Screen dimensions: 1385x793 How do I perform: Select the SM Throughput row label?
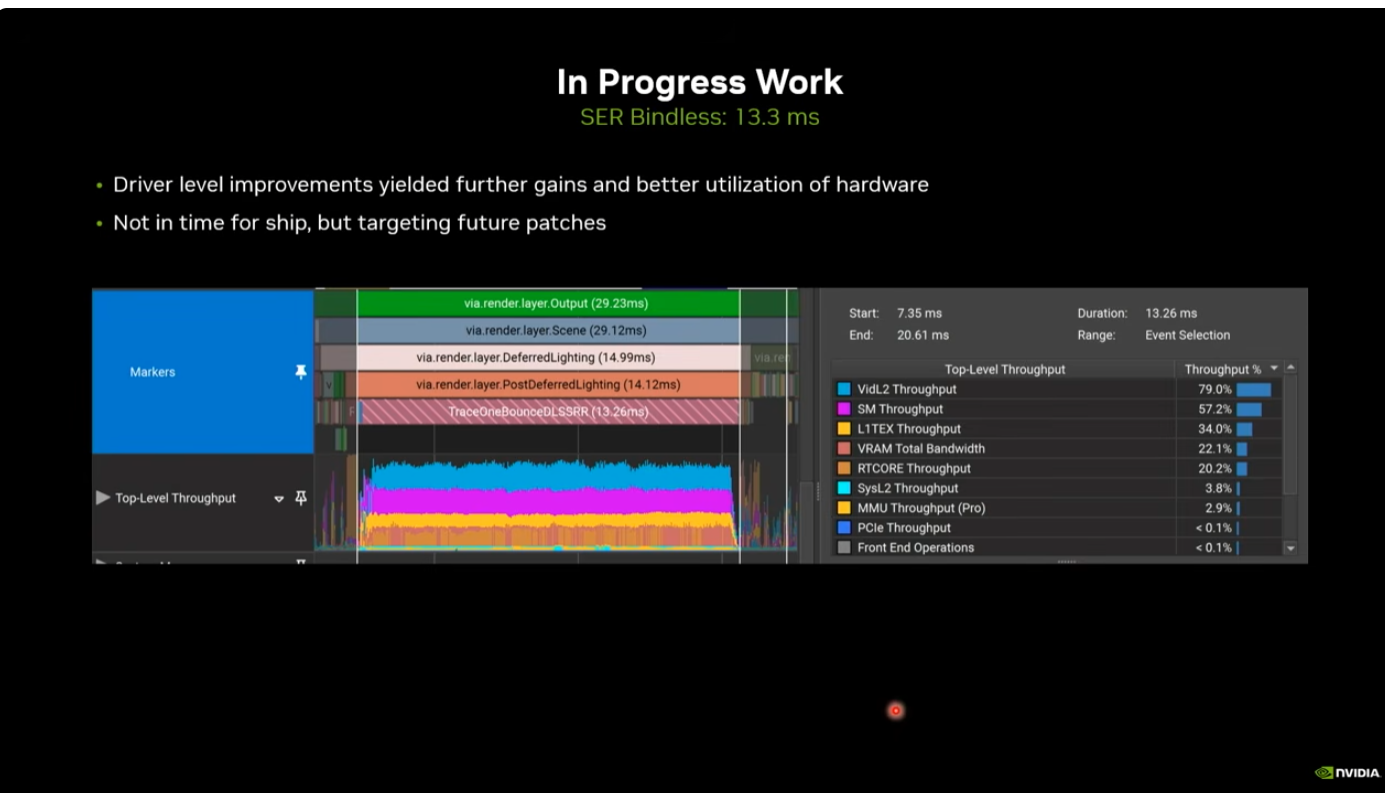900,409
